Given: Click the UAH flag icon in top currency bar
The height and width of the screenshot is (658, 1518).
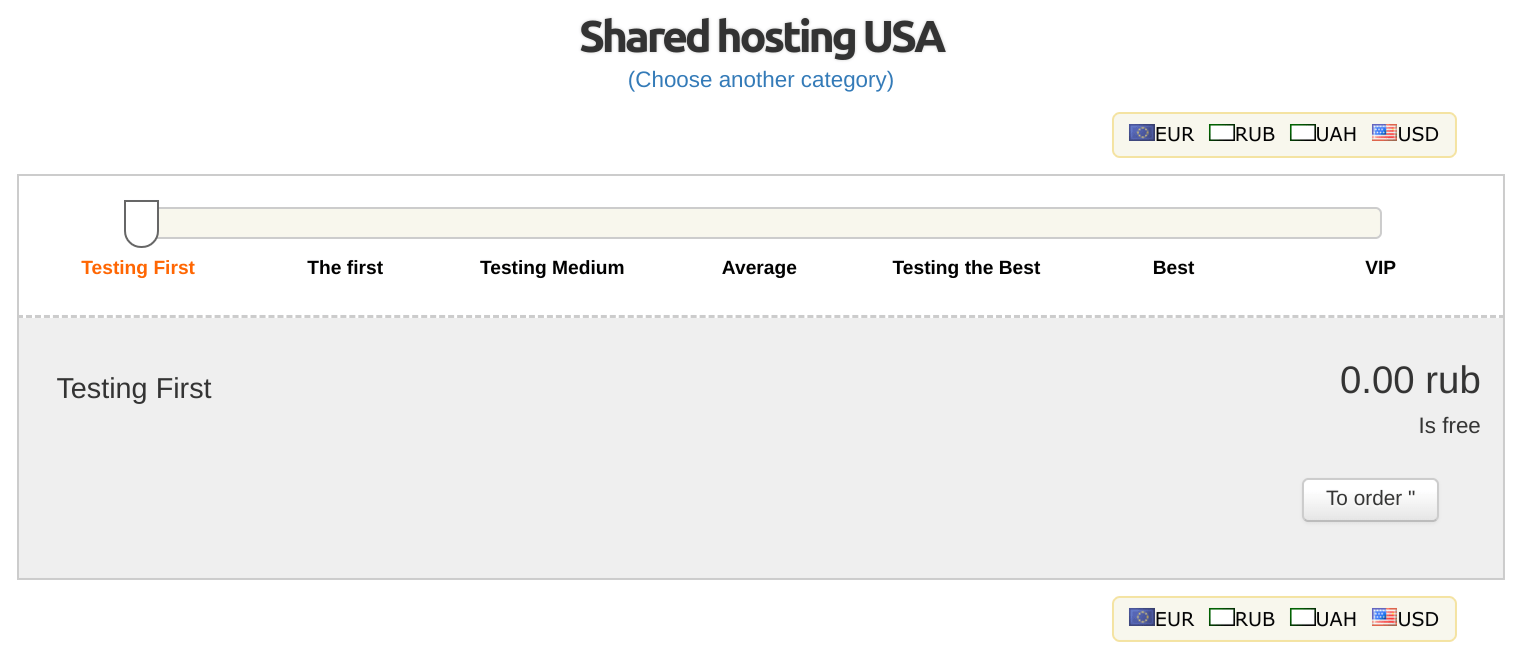Looking at the screenshot, I should (1302, 133).
